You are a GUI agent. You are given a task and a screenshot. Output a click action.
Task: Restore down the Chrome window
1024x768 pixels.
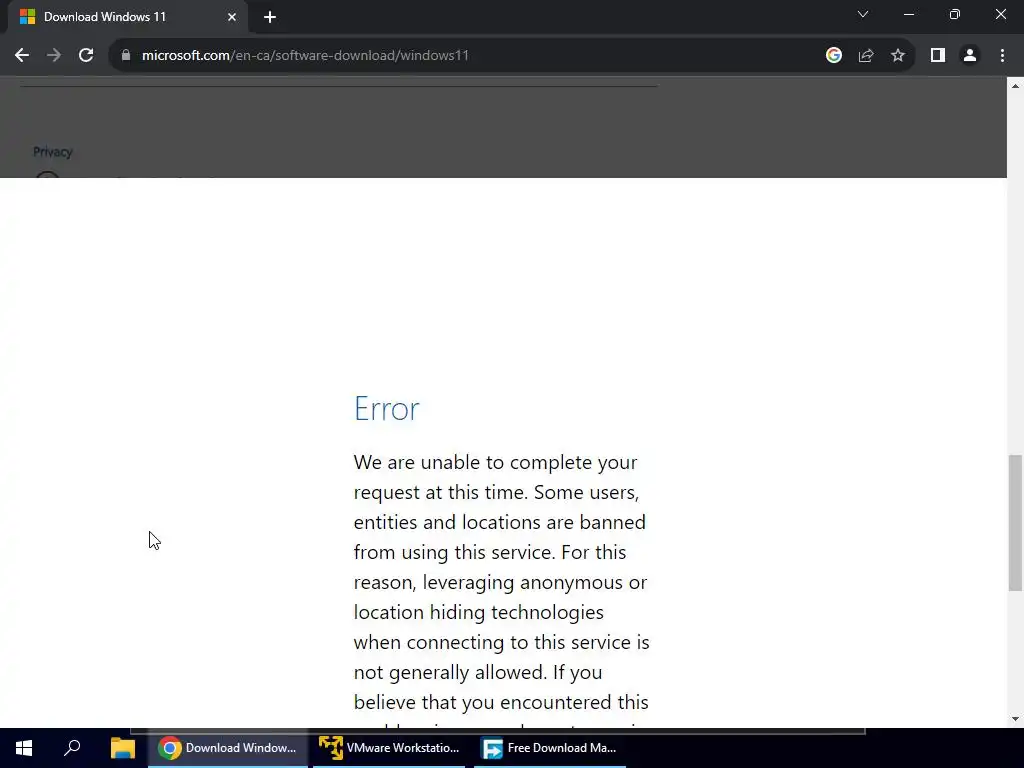955,14
